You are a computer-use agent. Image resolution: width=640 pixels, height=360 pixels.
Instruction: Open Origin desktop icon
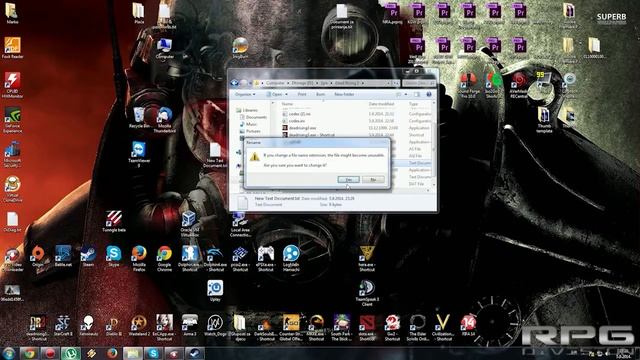coord(38,256)
